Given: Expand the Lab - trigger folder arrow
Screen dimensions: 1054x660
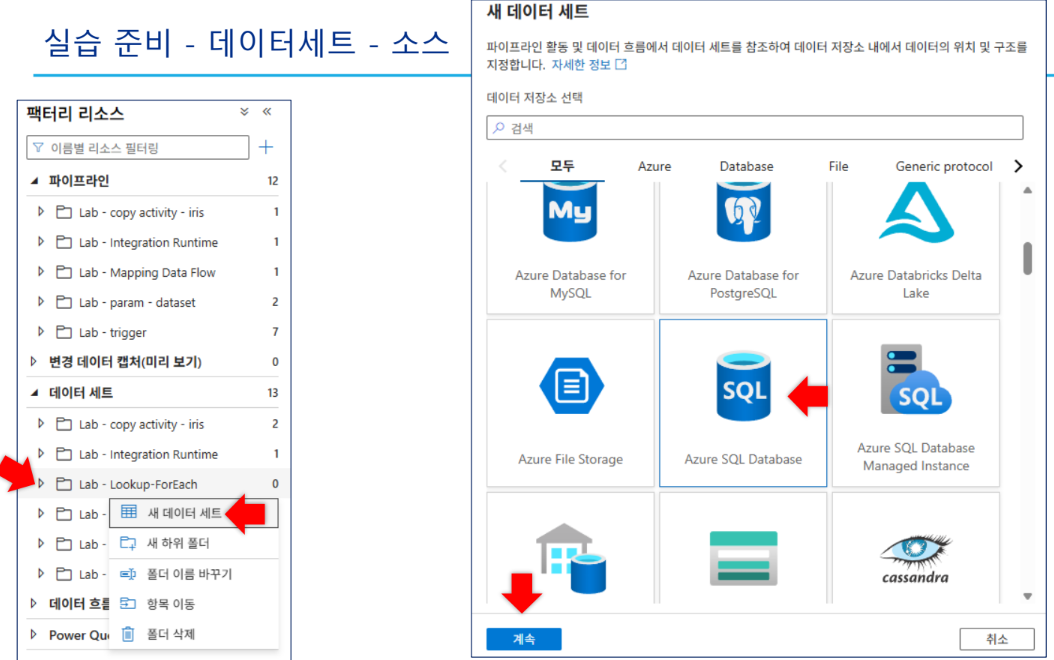Looking at the screenshot, I should pyautogui.click(x=40, y=332).
